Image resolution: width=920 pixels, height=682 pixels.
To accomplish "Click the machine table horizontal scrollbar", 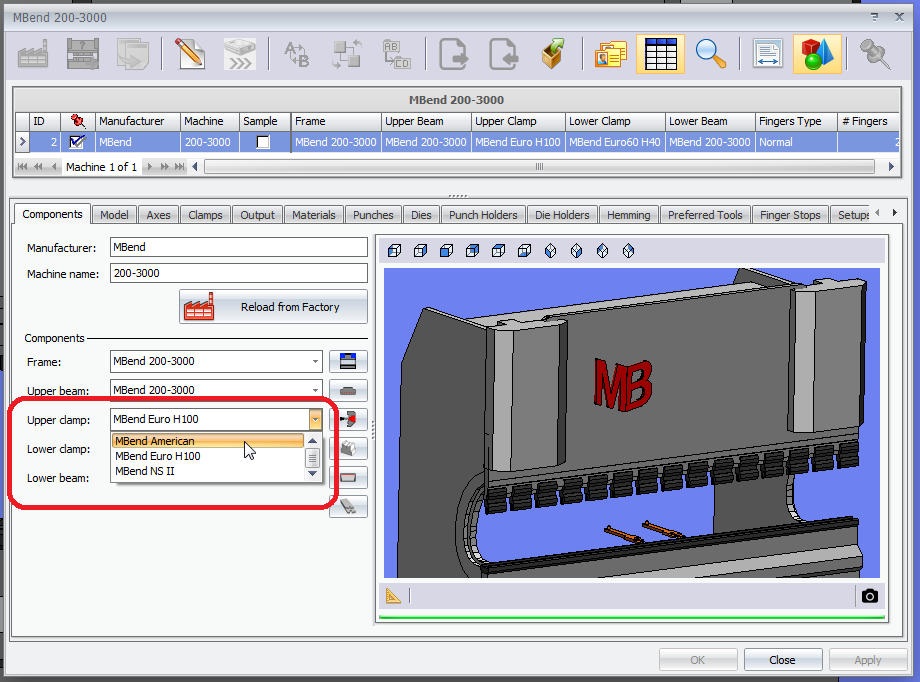I will (539, 167).
